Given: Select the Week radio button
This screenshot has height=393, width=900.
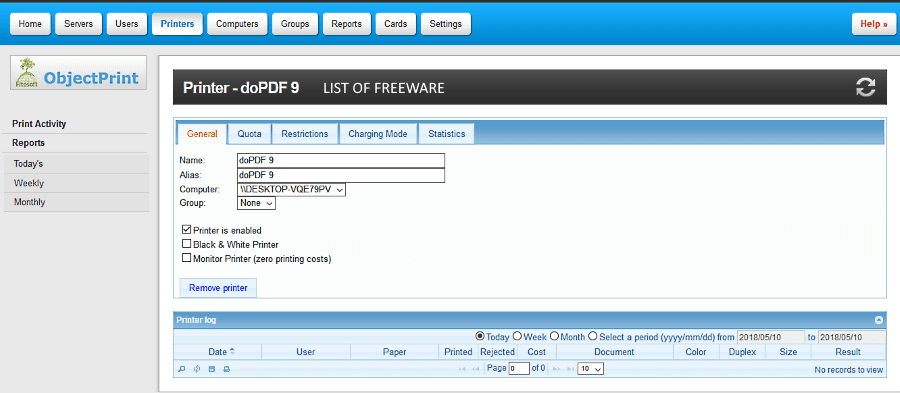Looking at the screenshot, I should [x=517, y=336].
